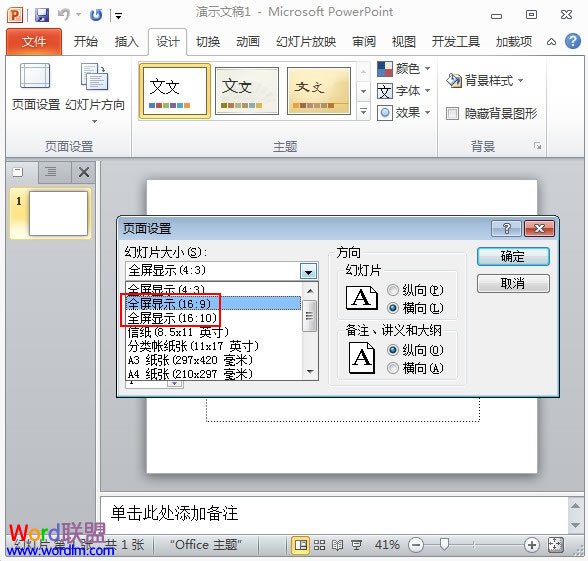Switch to the 加载项 ribbon tab
Image resolution: width=588 pixels, height=561 pixels.
coord(514,42)
